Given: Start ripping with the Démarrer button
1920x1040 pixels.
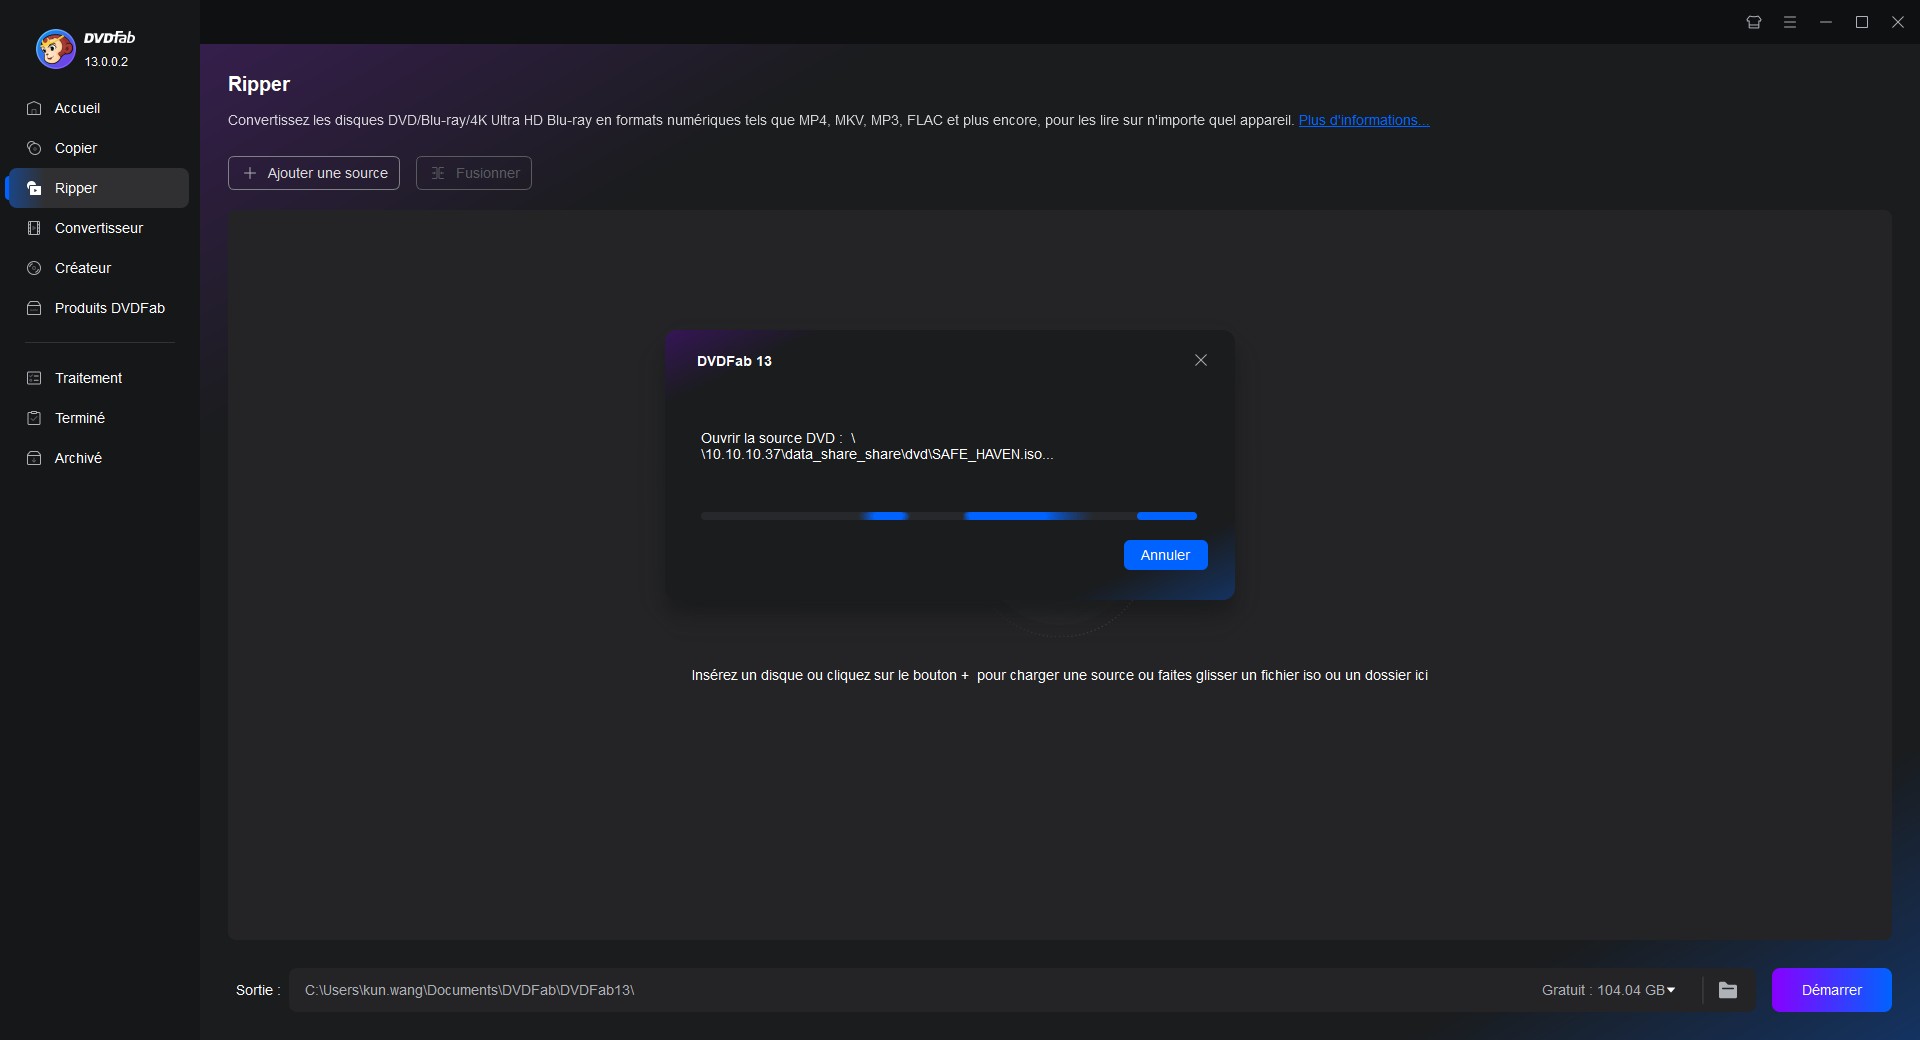Looking at the screenshot, I should [x=1832, y=990].
